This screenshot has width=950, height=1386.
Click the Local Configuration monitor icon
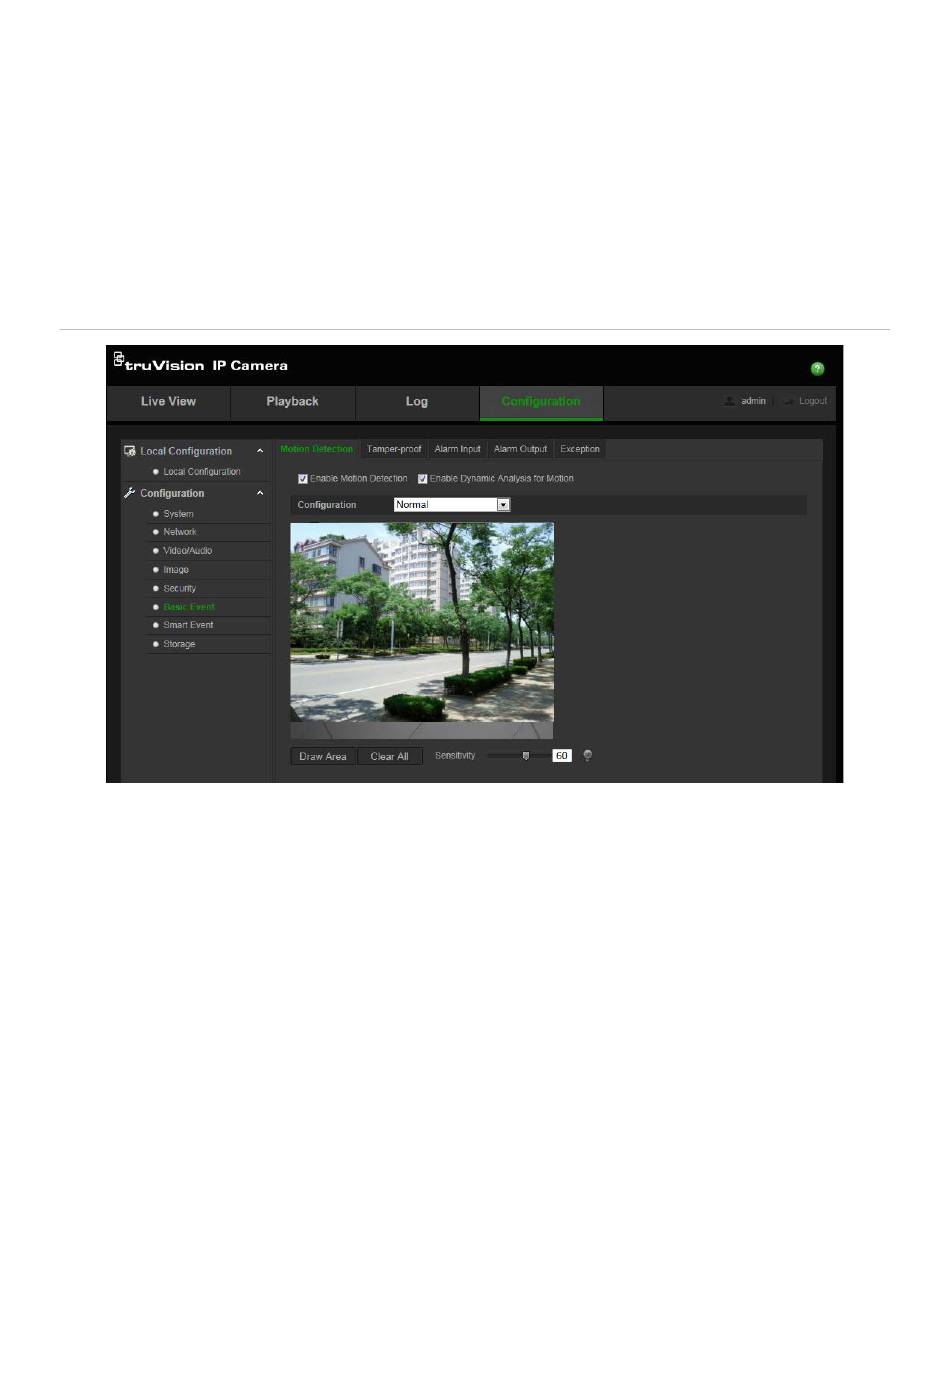click(129, 451)
